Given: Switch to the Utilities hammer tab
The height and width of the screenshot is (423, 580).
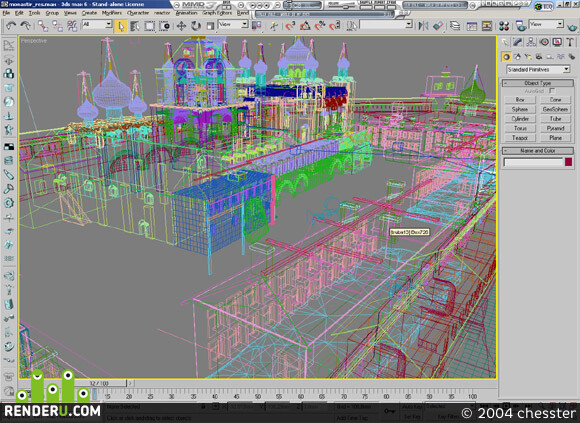Looking at the screenshot, I should tap(570, 42).
